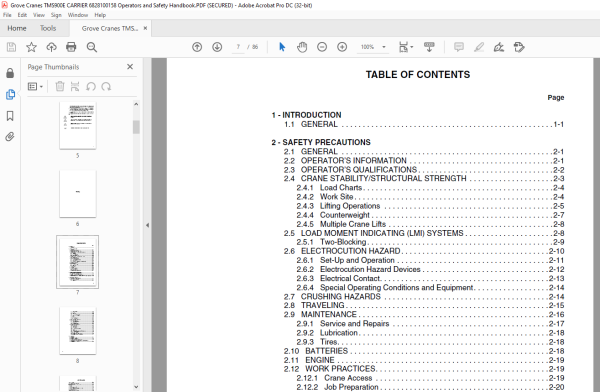
Task: Open the Attachments paperclip panel
Action: [x=10, y=137]
